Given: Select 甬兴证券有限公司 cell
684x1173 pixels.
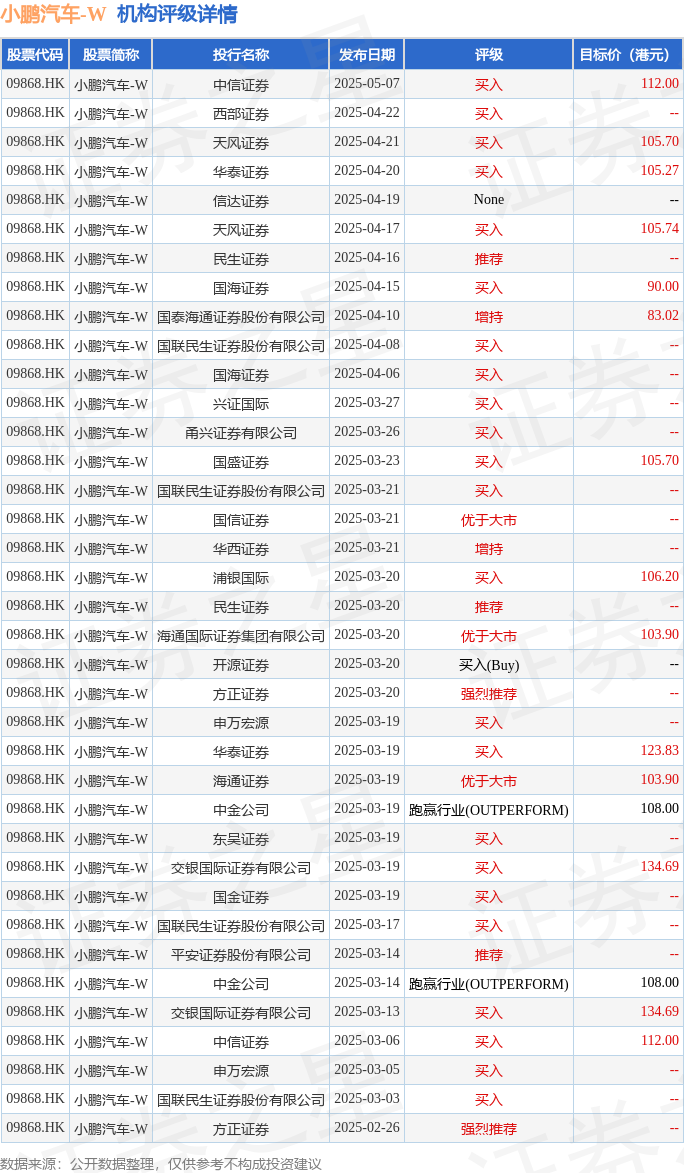Looking at the screenshot, I should [x=240, y=432].
